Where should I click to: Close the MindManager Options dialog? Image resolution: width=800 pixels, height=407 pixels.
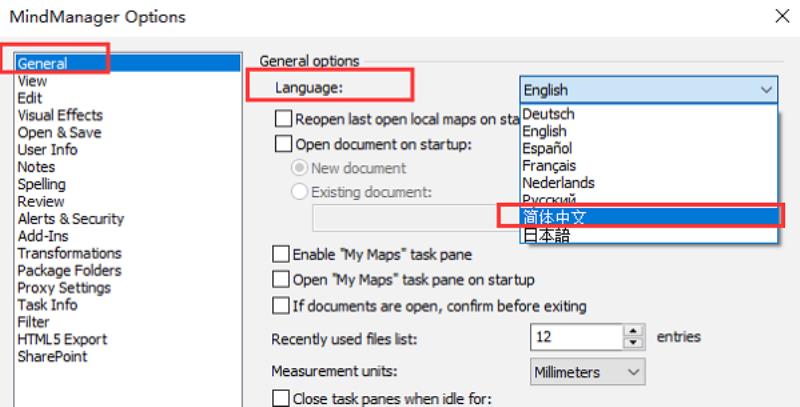(782, 16)
